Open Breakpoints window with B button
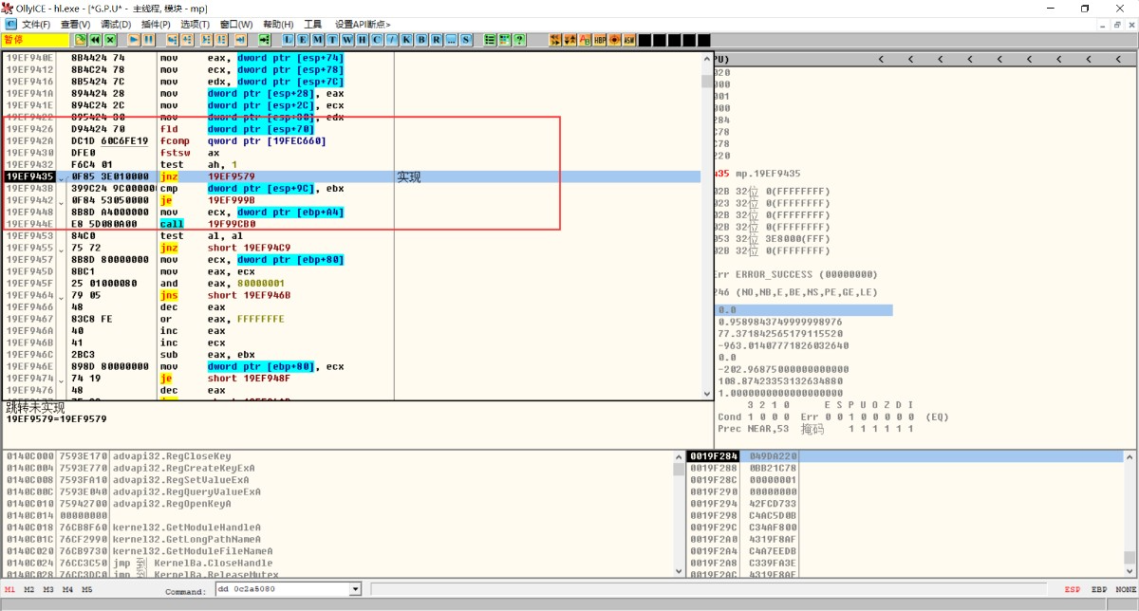1139x611 pixels. click(421, 40)
